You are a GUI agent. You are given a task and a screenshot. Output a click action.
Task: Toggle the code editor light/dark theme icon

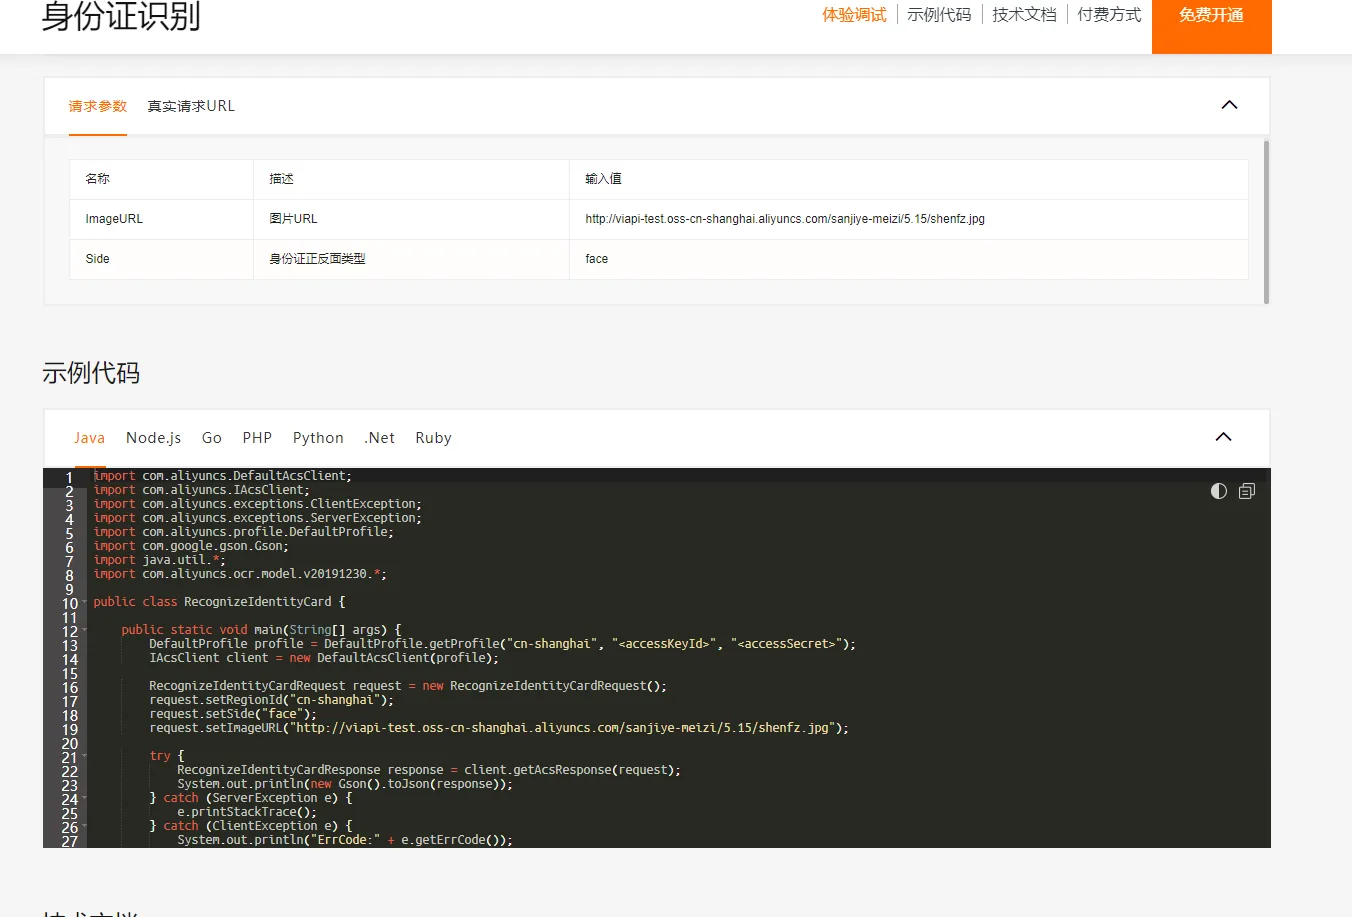click(1218, 491)
